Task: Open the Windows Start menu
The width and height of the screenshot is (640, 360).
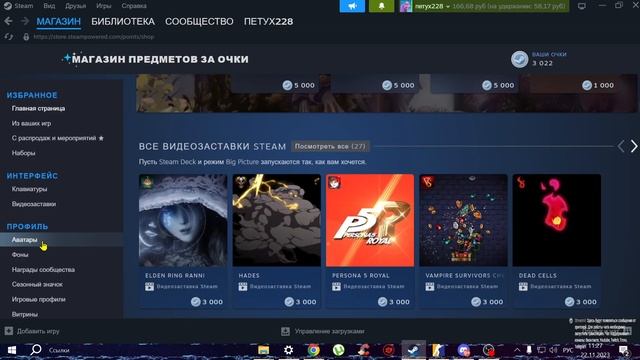Action: pos(12,350)
